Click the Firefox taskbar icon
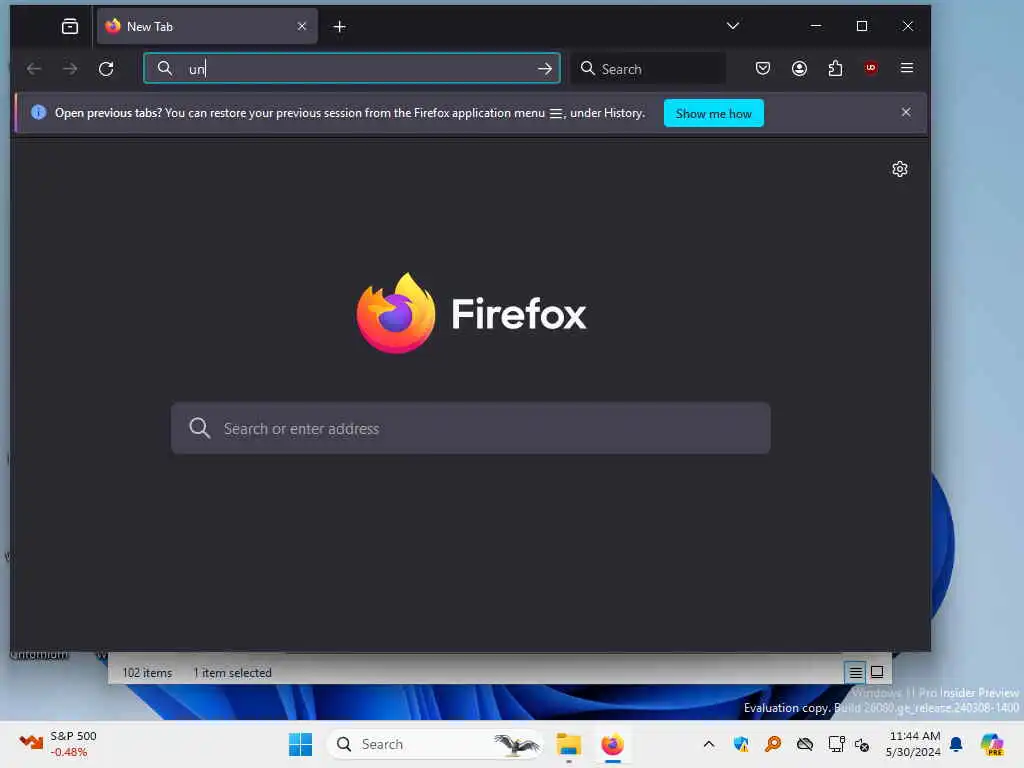The image size is (1024, 768). (x=613, y=744)
